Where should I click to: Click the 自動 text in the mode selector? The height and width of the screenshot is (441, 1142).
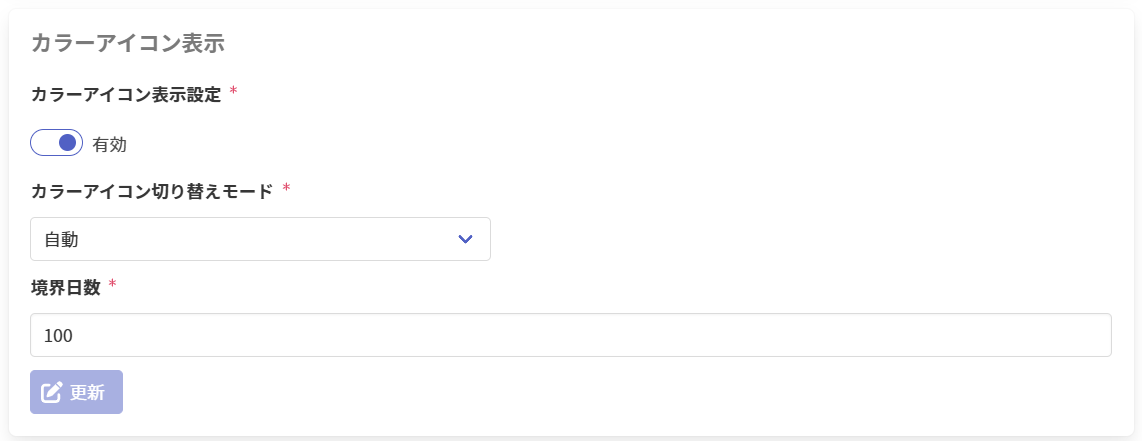(62, 239)
